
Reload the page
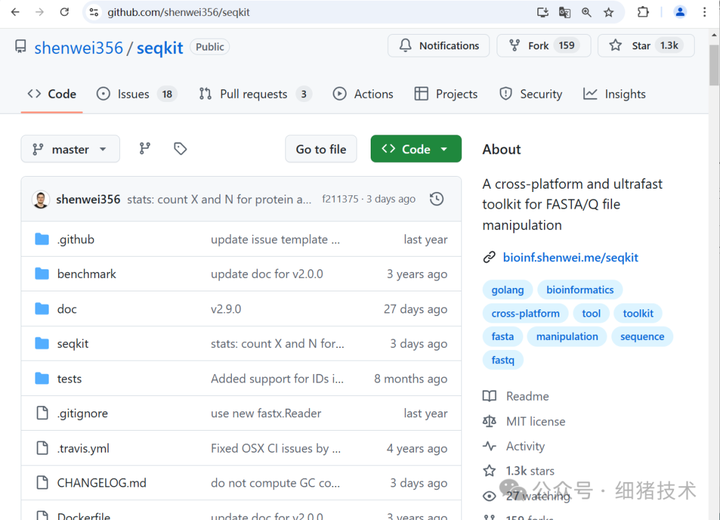pos(65,12)
